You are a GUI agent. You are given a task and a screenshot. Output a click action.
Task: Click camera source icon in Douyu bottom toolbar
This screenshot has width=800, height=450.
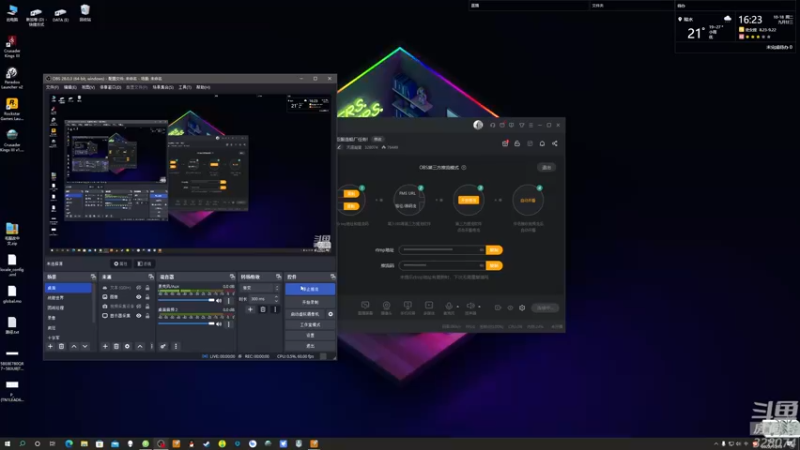tap(386, 305)
